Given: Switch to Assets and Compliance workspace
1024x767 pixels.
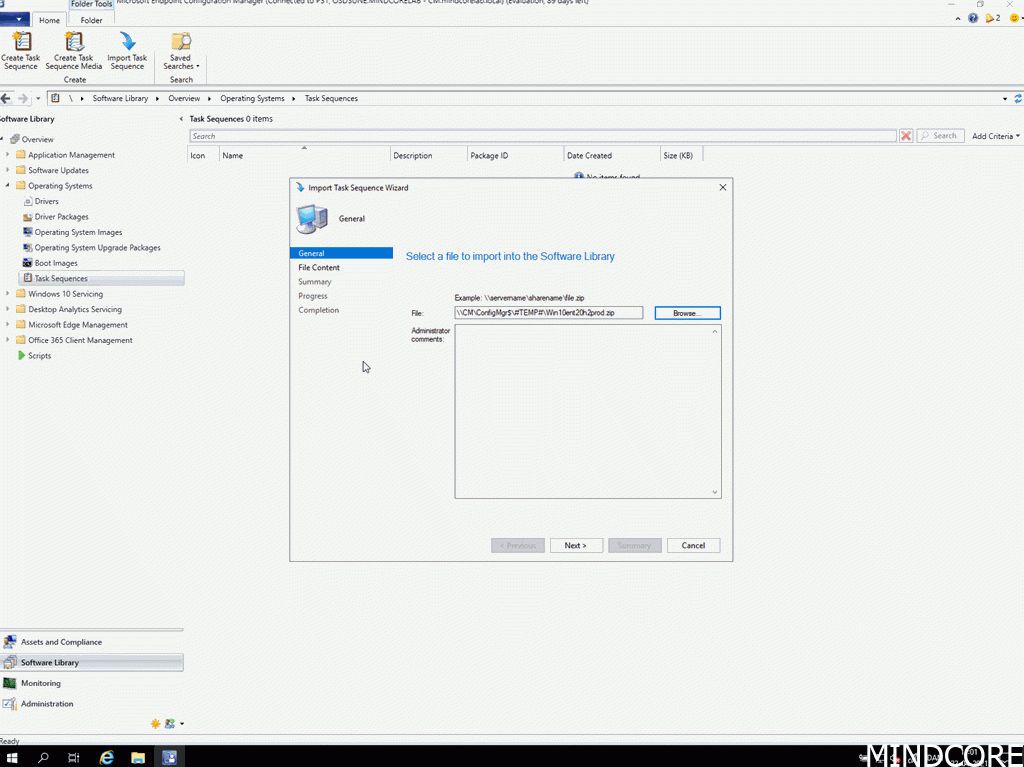Looking at the screenshot, I should pyautogui.click(x=61, y=642).
